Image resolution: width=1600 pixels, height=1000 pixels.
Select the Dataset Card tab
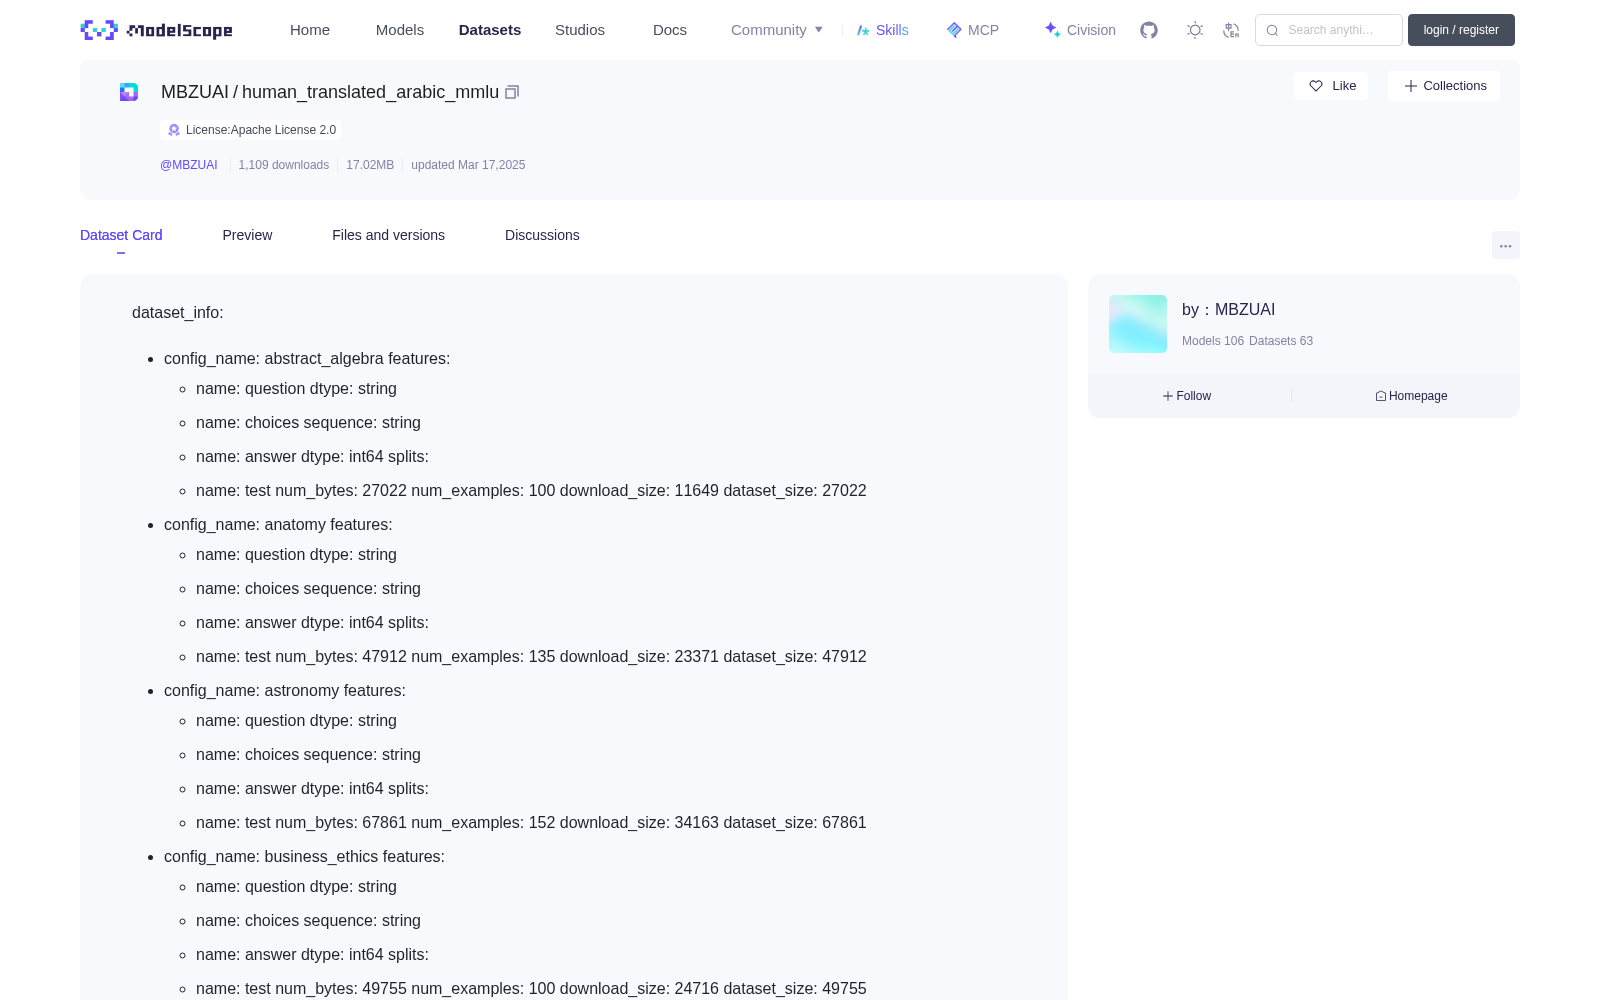(121, 235)
